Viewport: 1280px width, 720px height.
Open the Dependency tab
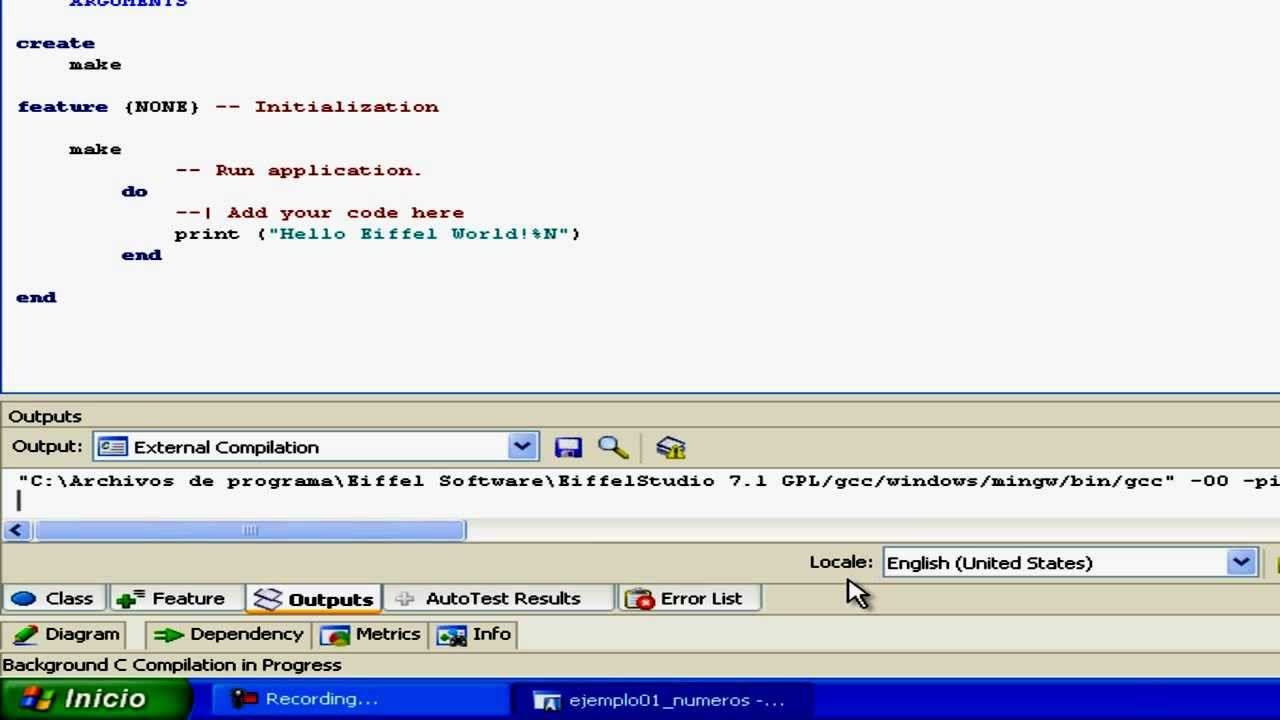click(x=229, y=634)
